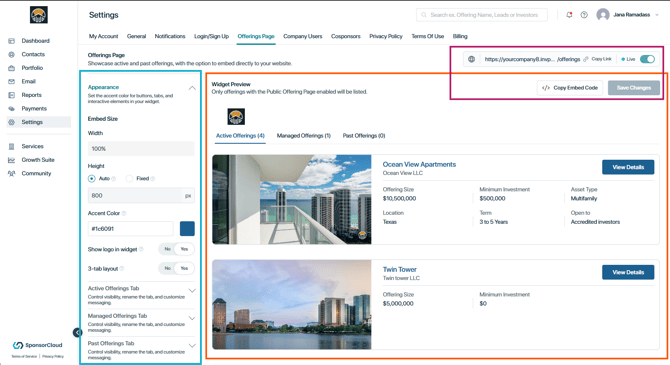
Task: Click Copy Embed Code button
Action: coord(570,88)
